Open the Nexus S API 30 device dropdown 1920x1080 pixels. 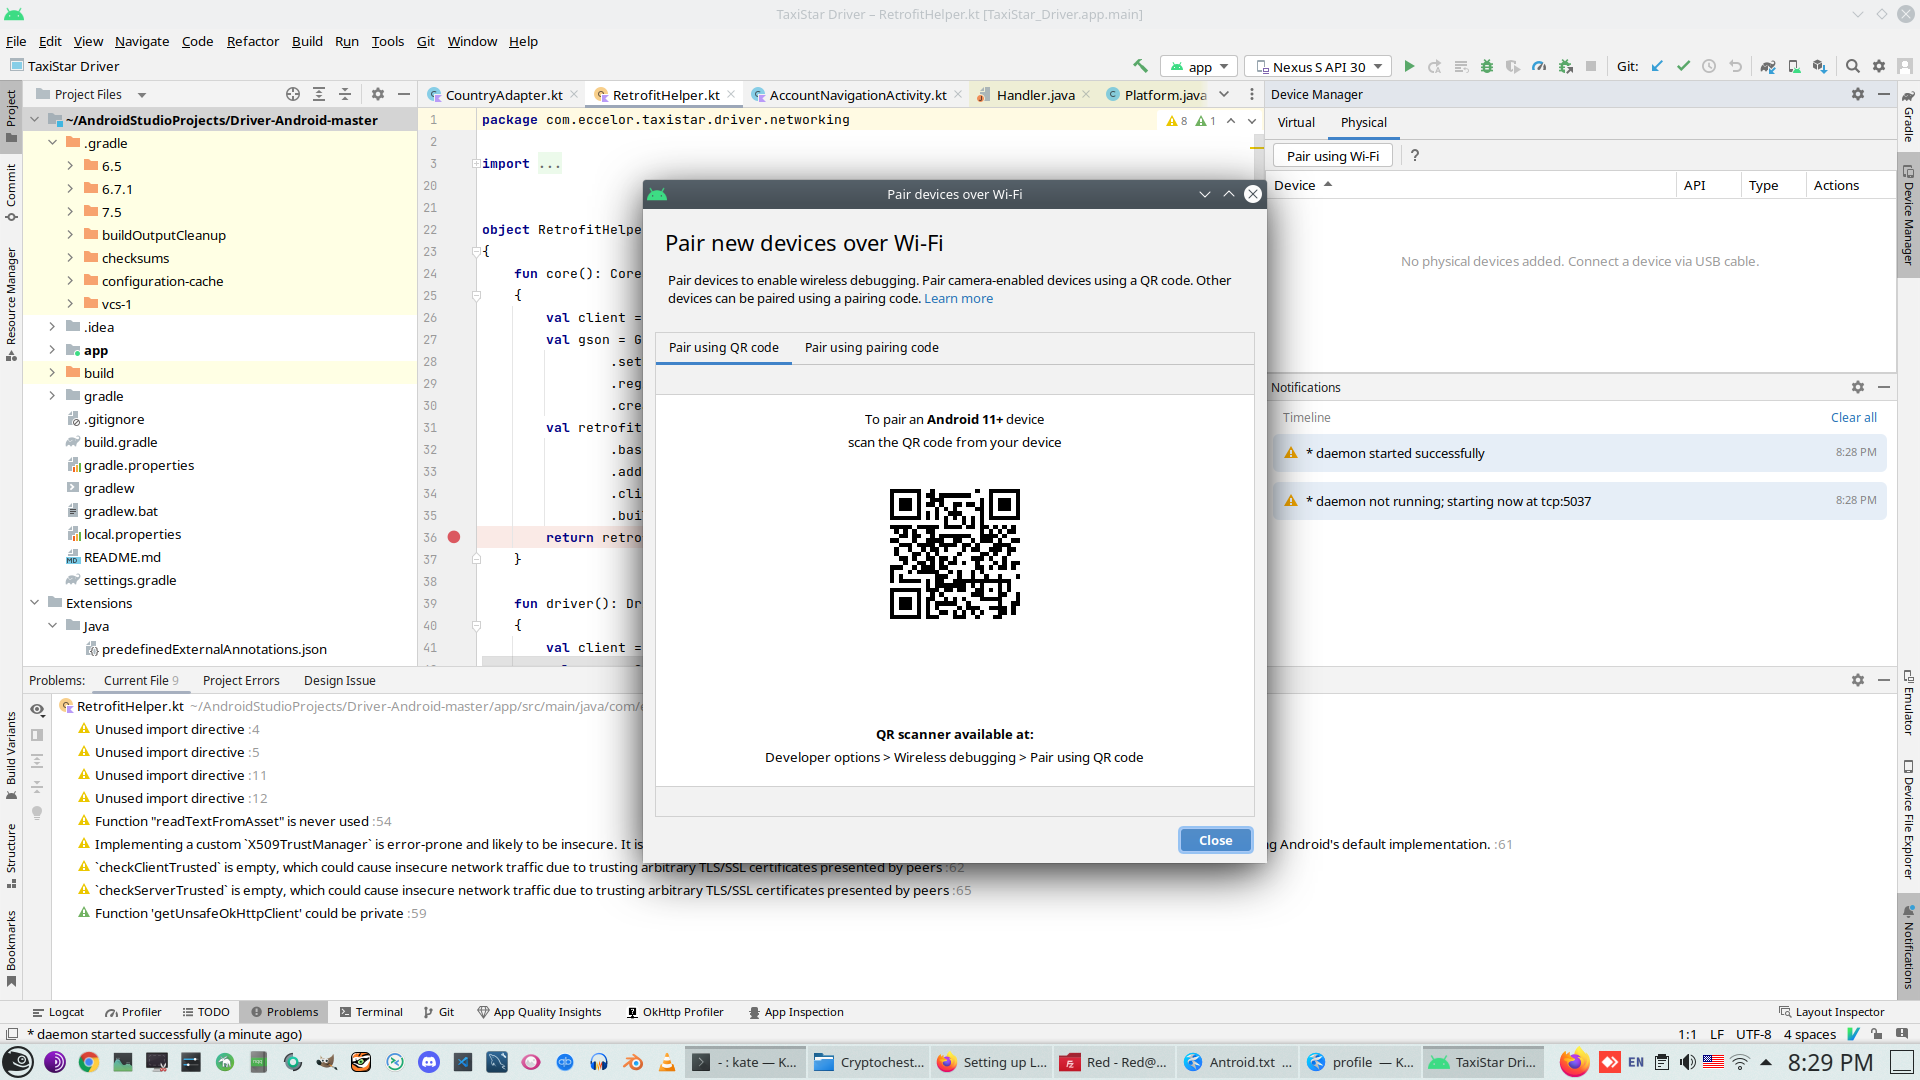point(1319,67)
